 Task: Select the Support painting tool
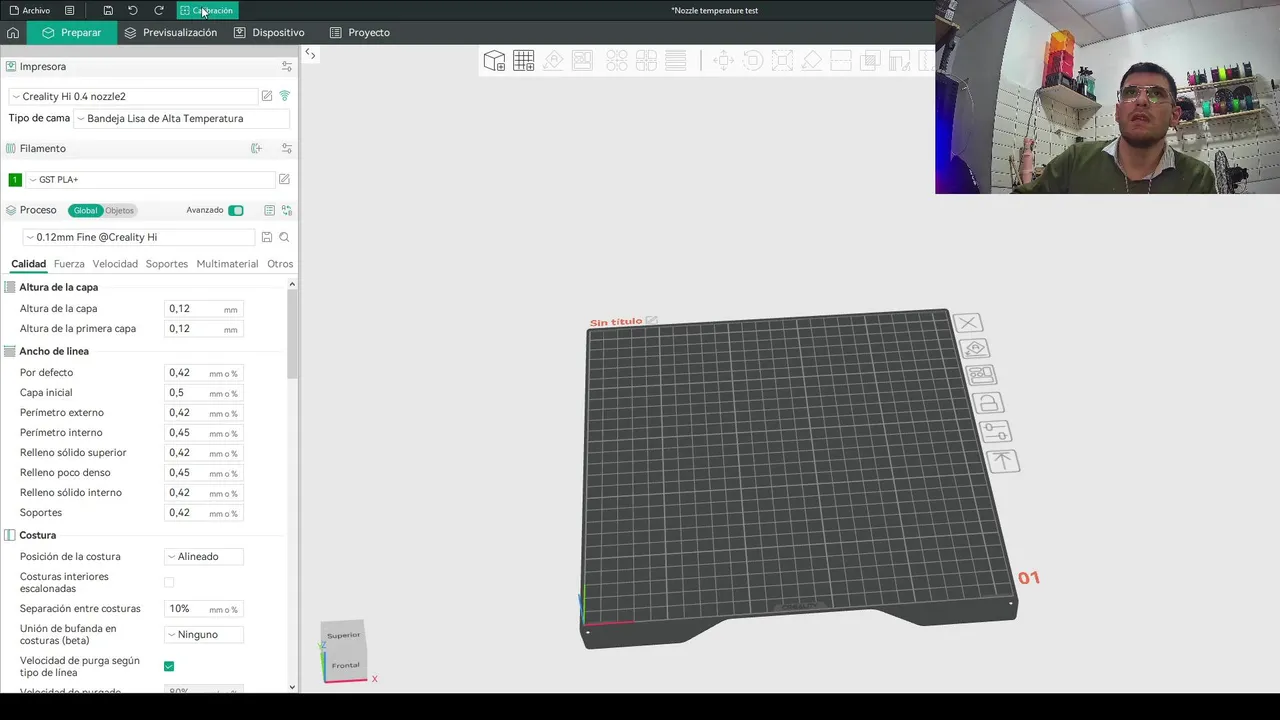click(899, 61)
